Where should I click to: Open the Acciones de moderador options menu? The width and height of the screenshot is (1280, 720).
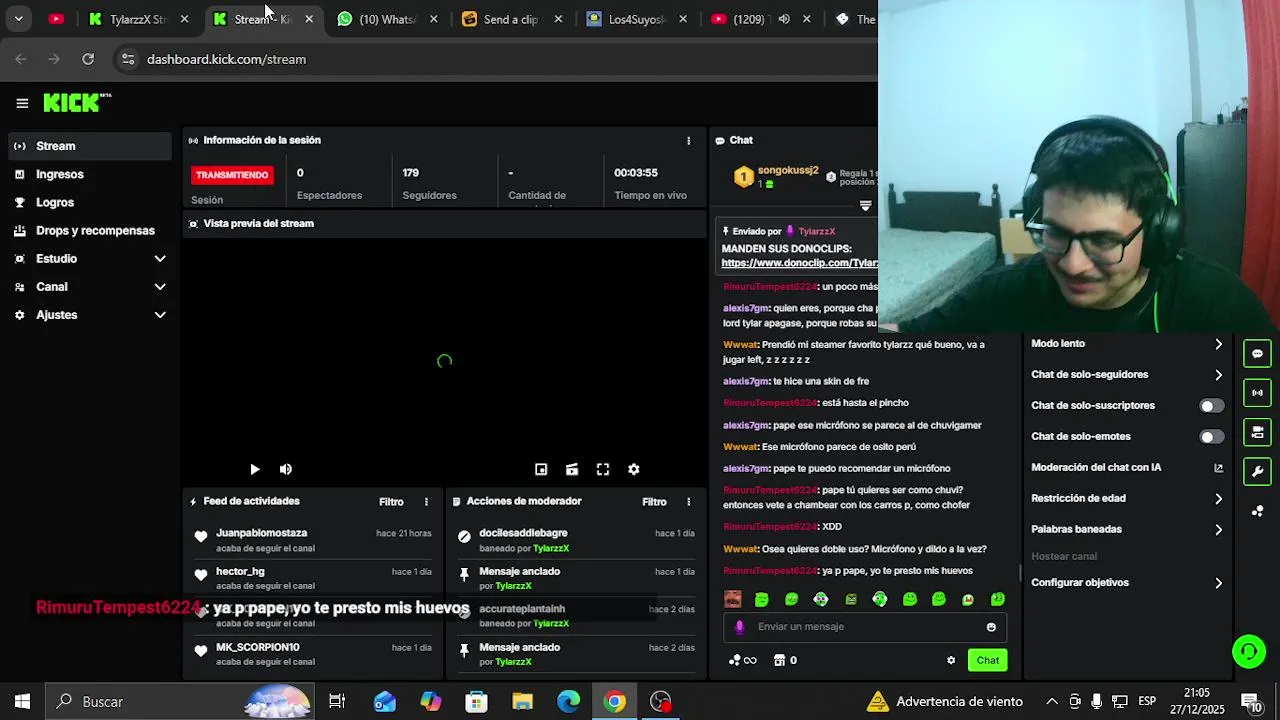tap(688, 502)
